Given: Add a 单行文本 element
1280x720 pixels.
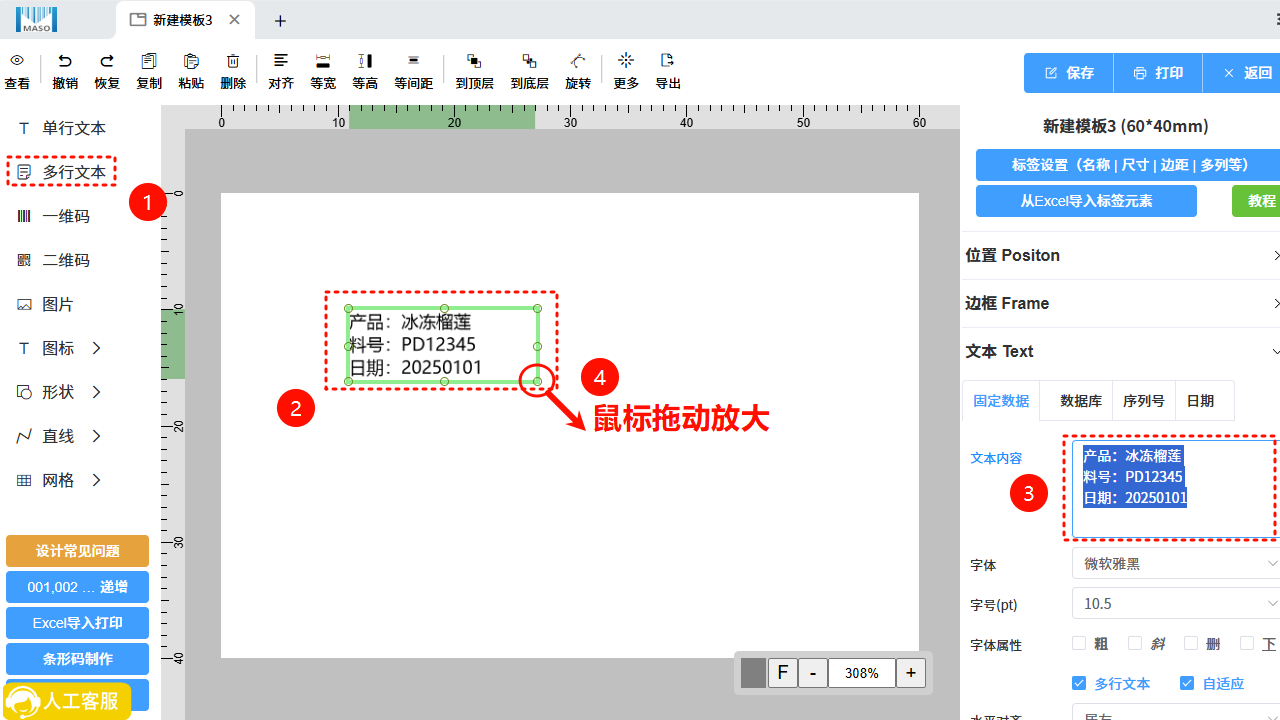Looking at the screenshot, I should click(62, 128).
